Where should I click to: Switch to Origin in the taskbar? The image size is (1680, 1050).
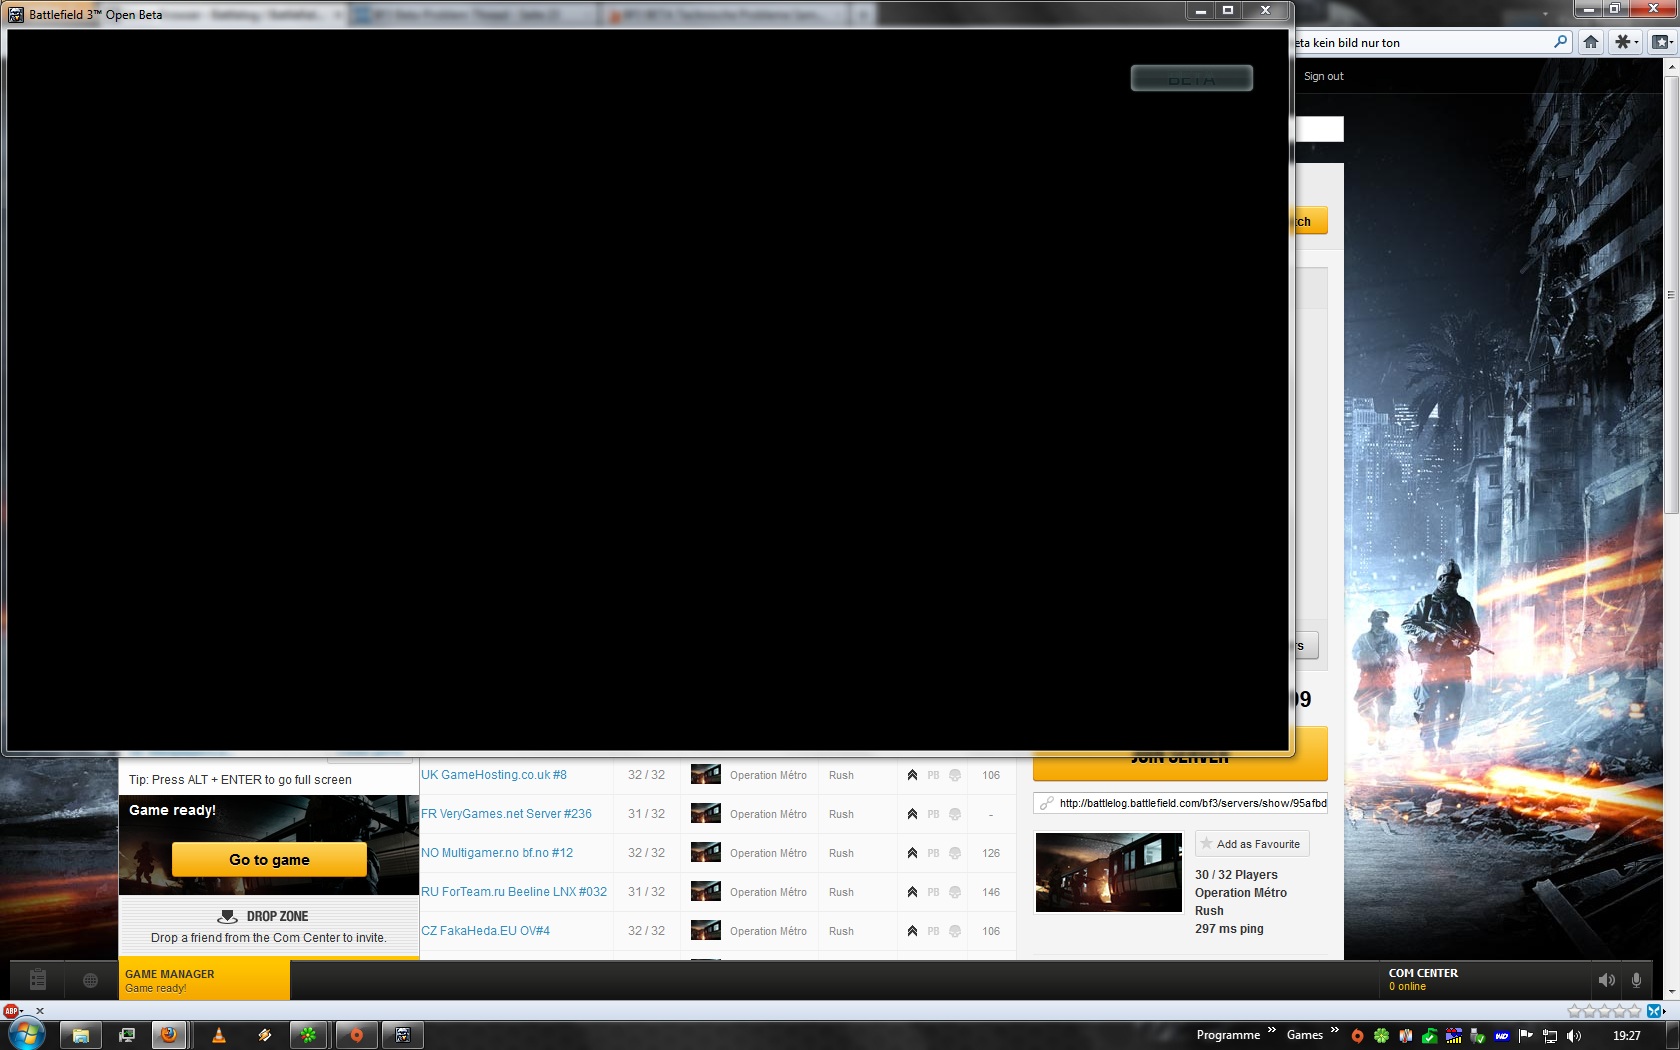355,1035
